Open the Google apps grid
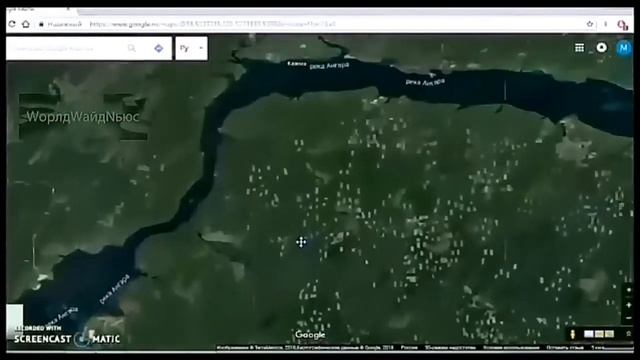The image size is (640, 360). [x=580, y=48]
